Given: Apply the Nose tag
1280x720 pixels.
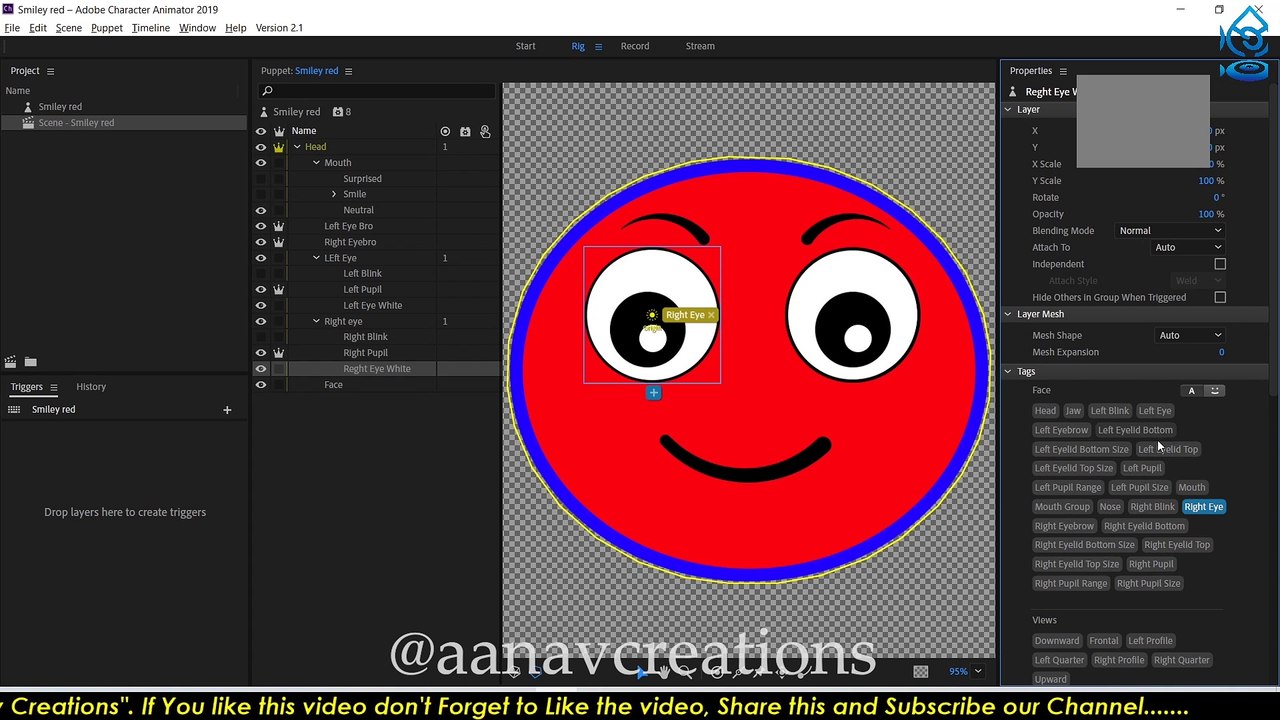Looking at the screenshot, I should [x=1110, y=507].
